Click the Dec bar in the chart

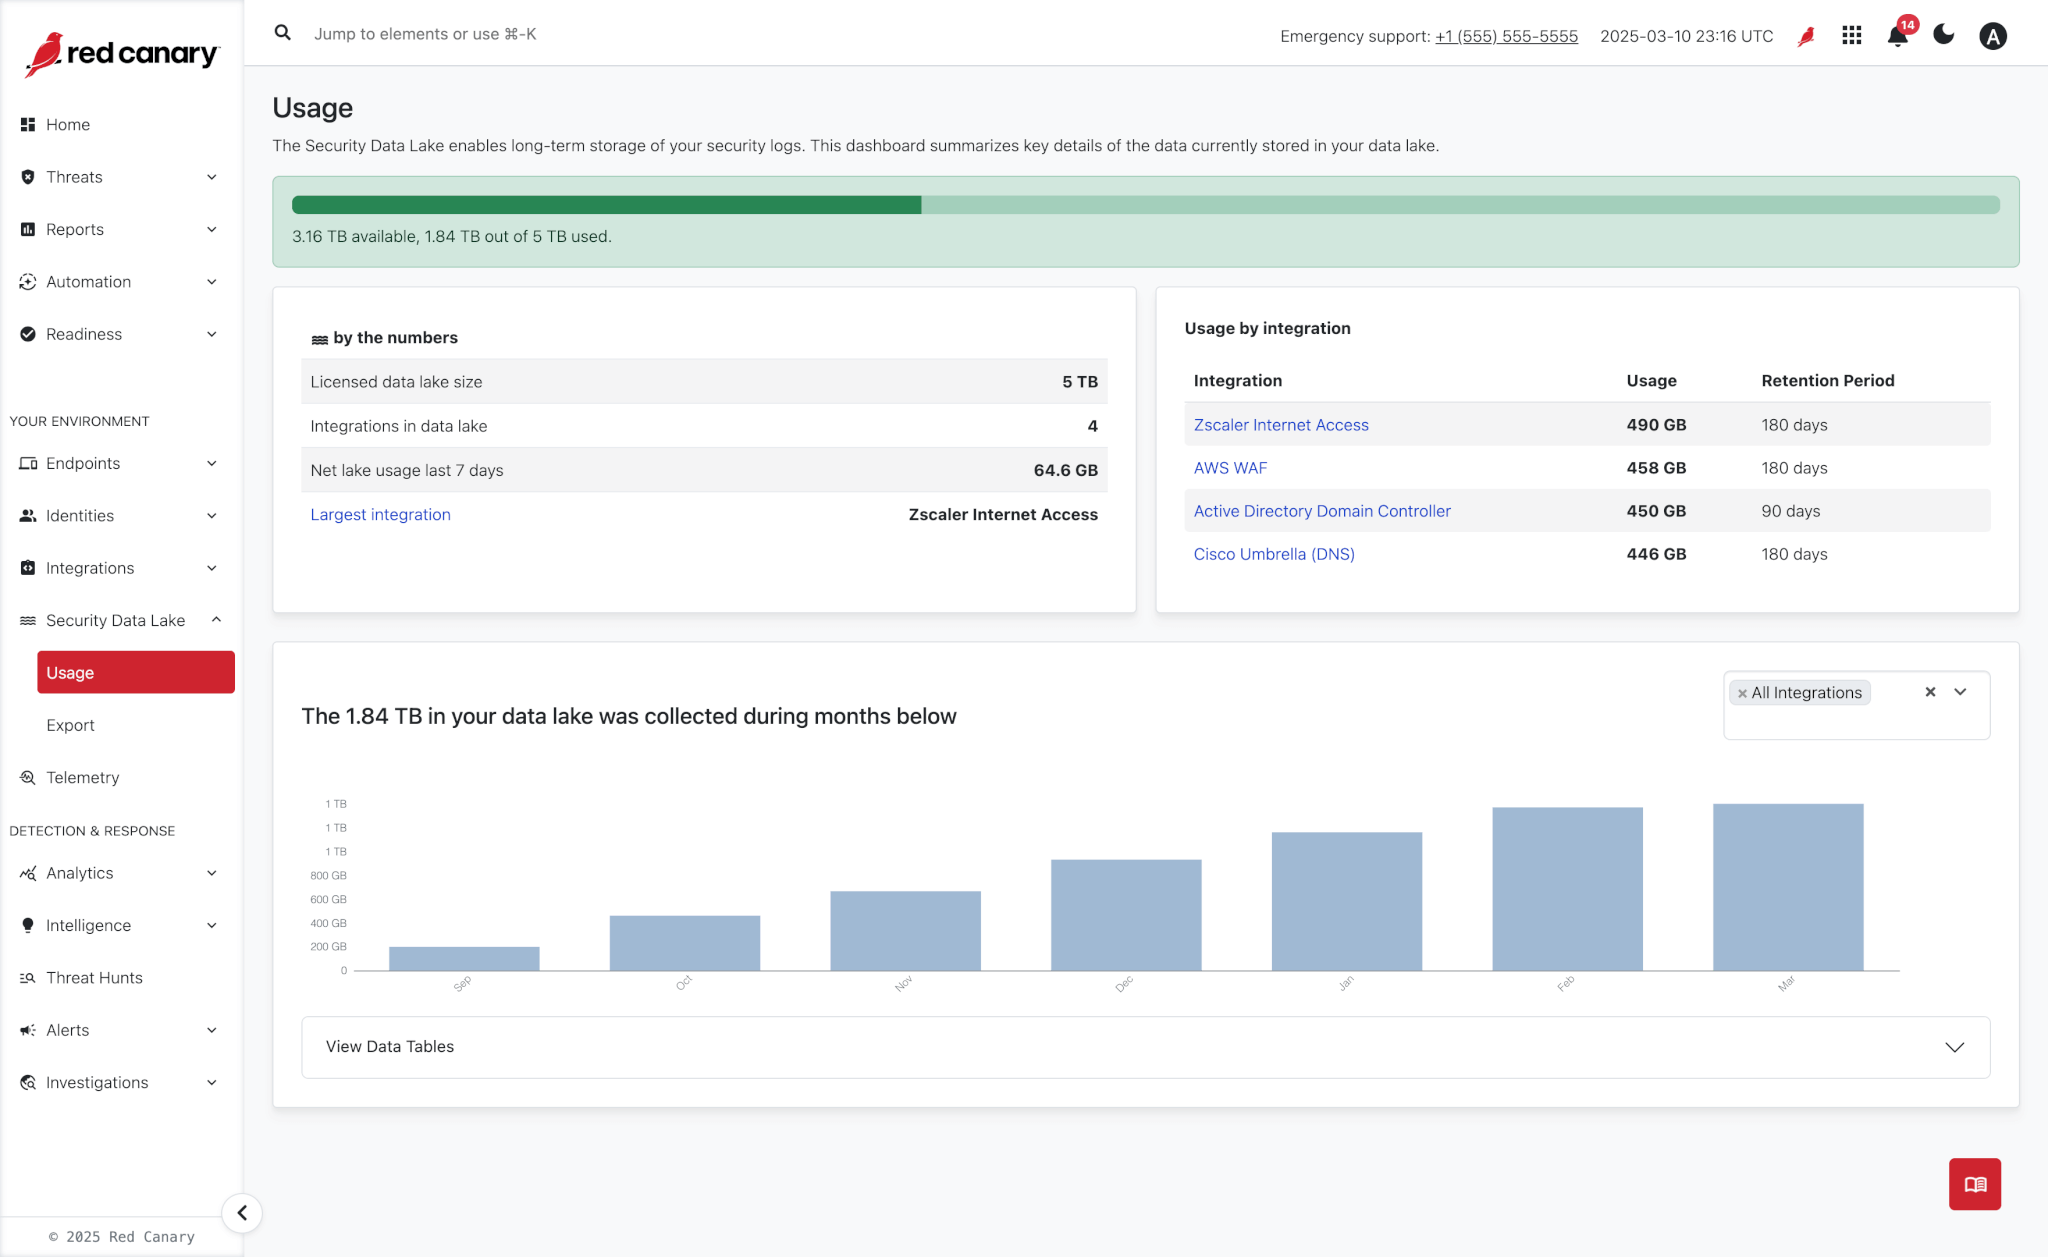[1126, 915]
